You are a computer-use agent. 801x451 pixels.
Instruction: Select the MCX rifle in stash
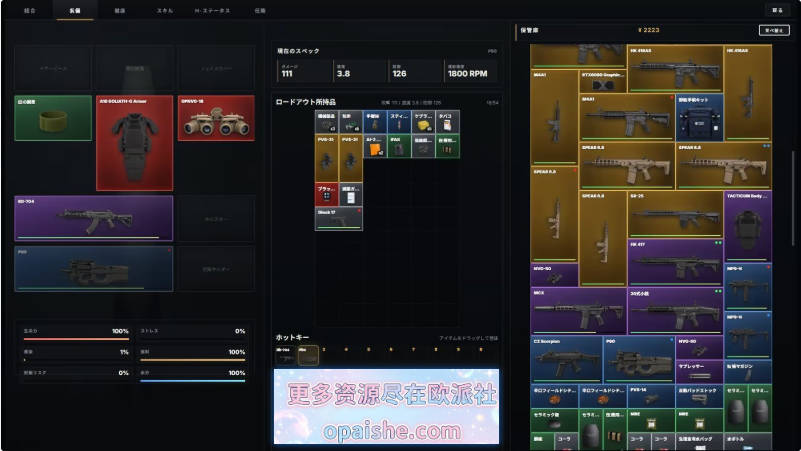[578, 311]
